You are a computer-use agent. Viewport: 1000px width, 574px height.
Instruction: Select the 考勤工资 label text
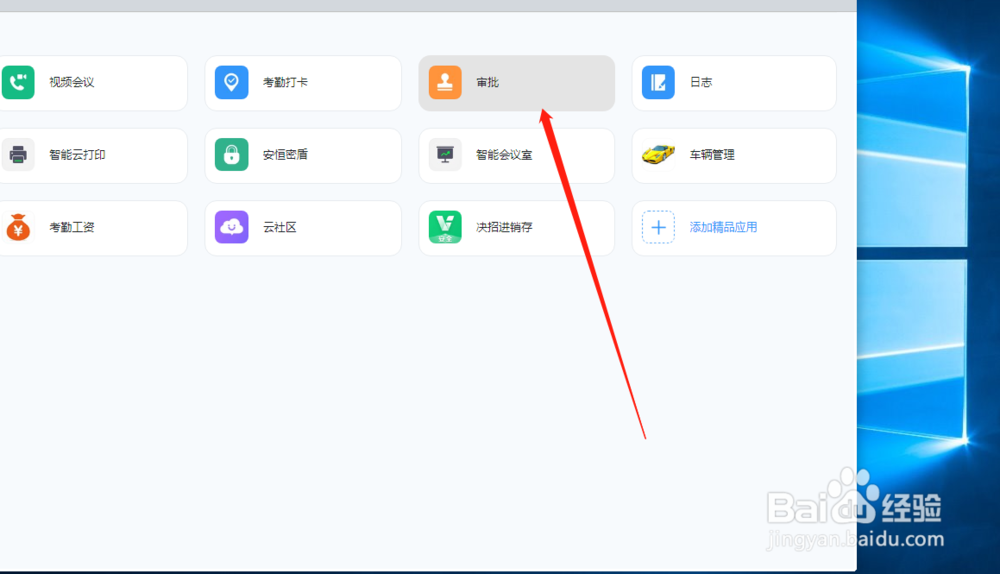72,227
